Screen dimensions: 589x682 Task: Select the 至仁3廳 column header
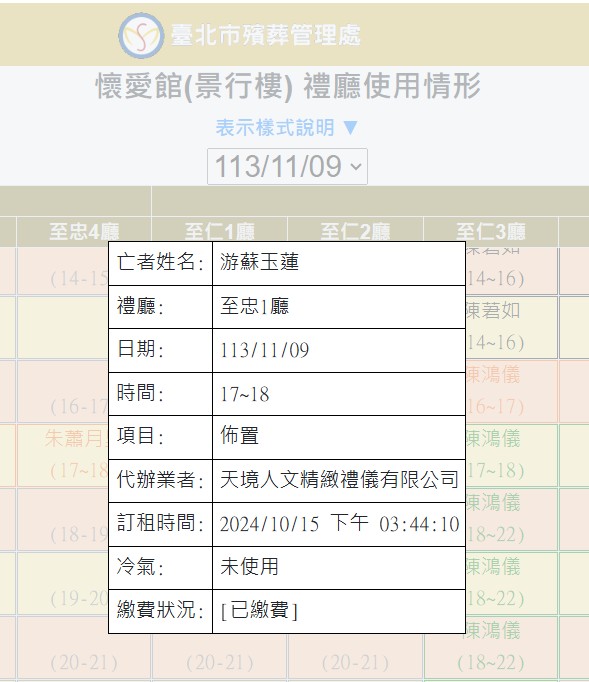[491, 231]
